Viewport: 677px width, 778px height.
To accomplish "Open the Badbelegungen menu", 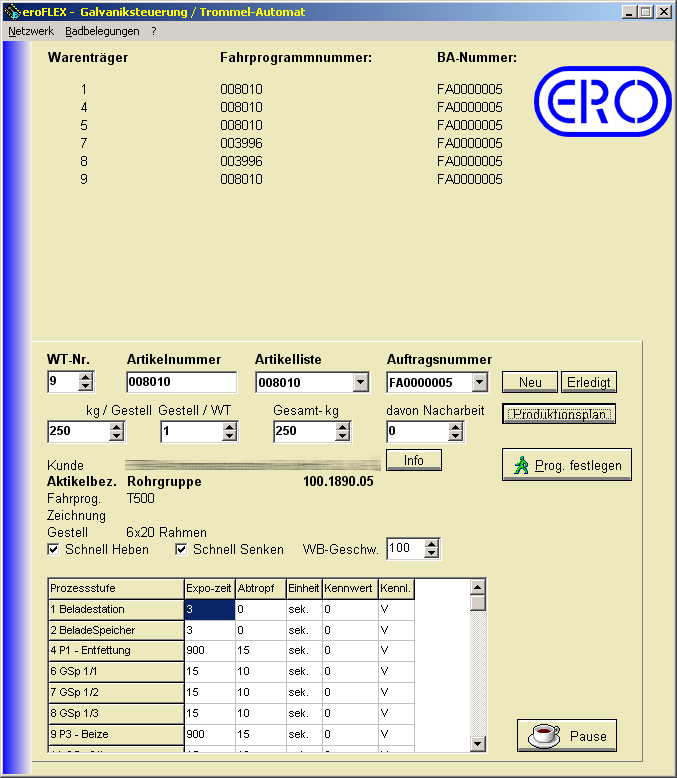I will (x=102, y=31).
